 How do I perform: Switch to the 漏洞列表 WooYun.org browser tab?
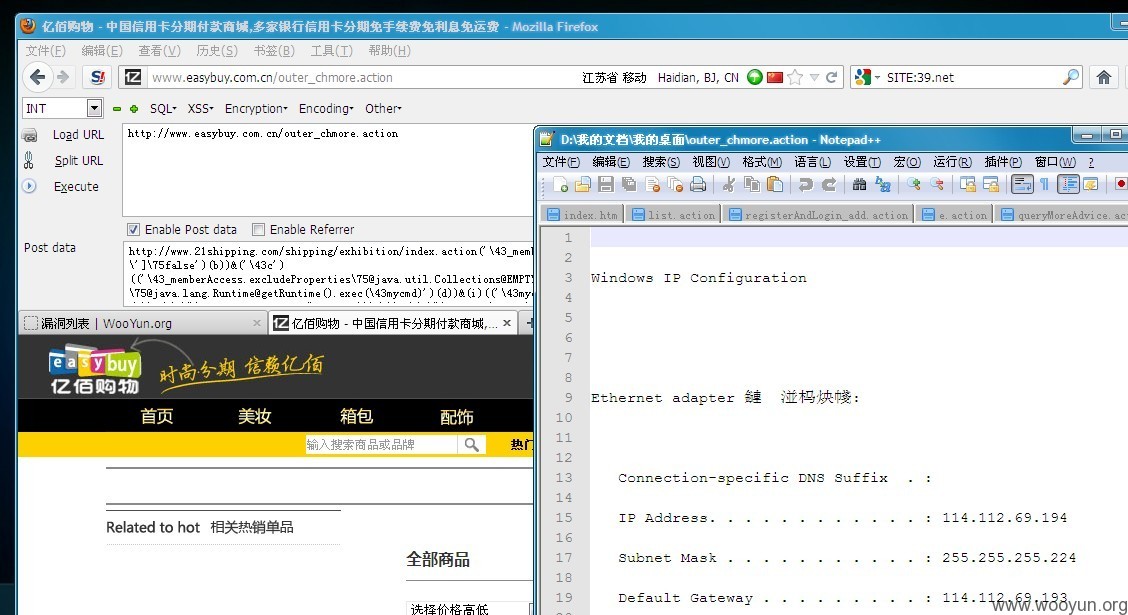coord(142,323)
